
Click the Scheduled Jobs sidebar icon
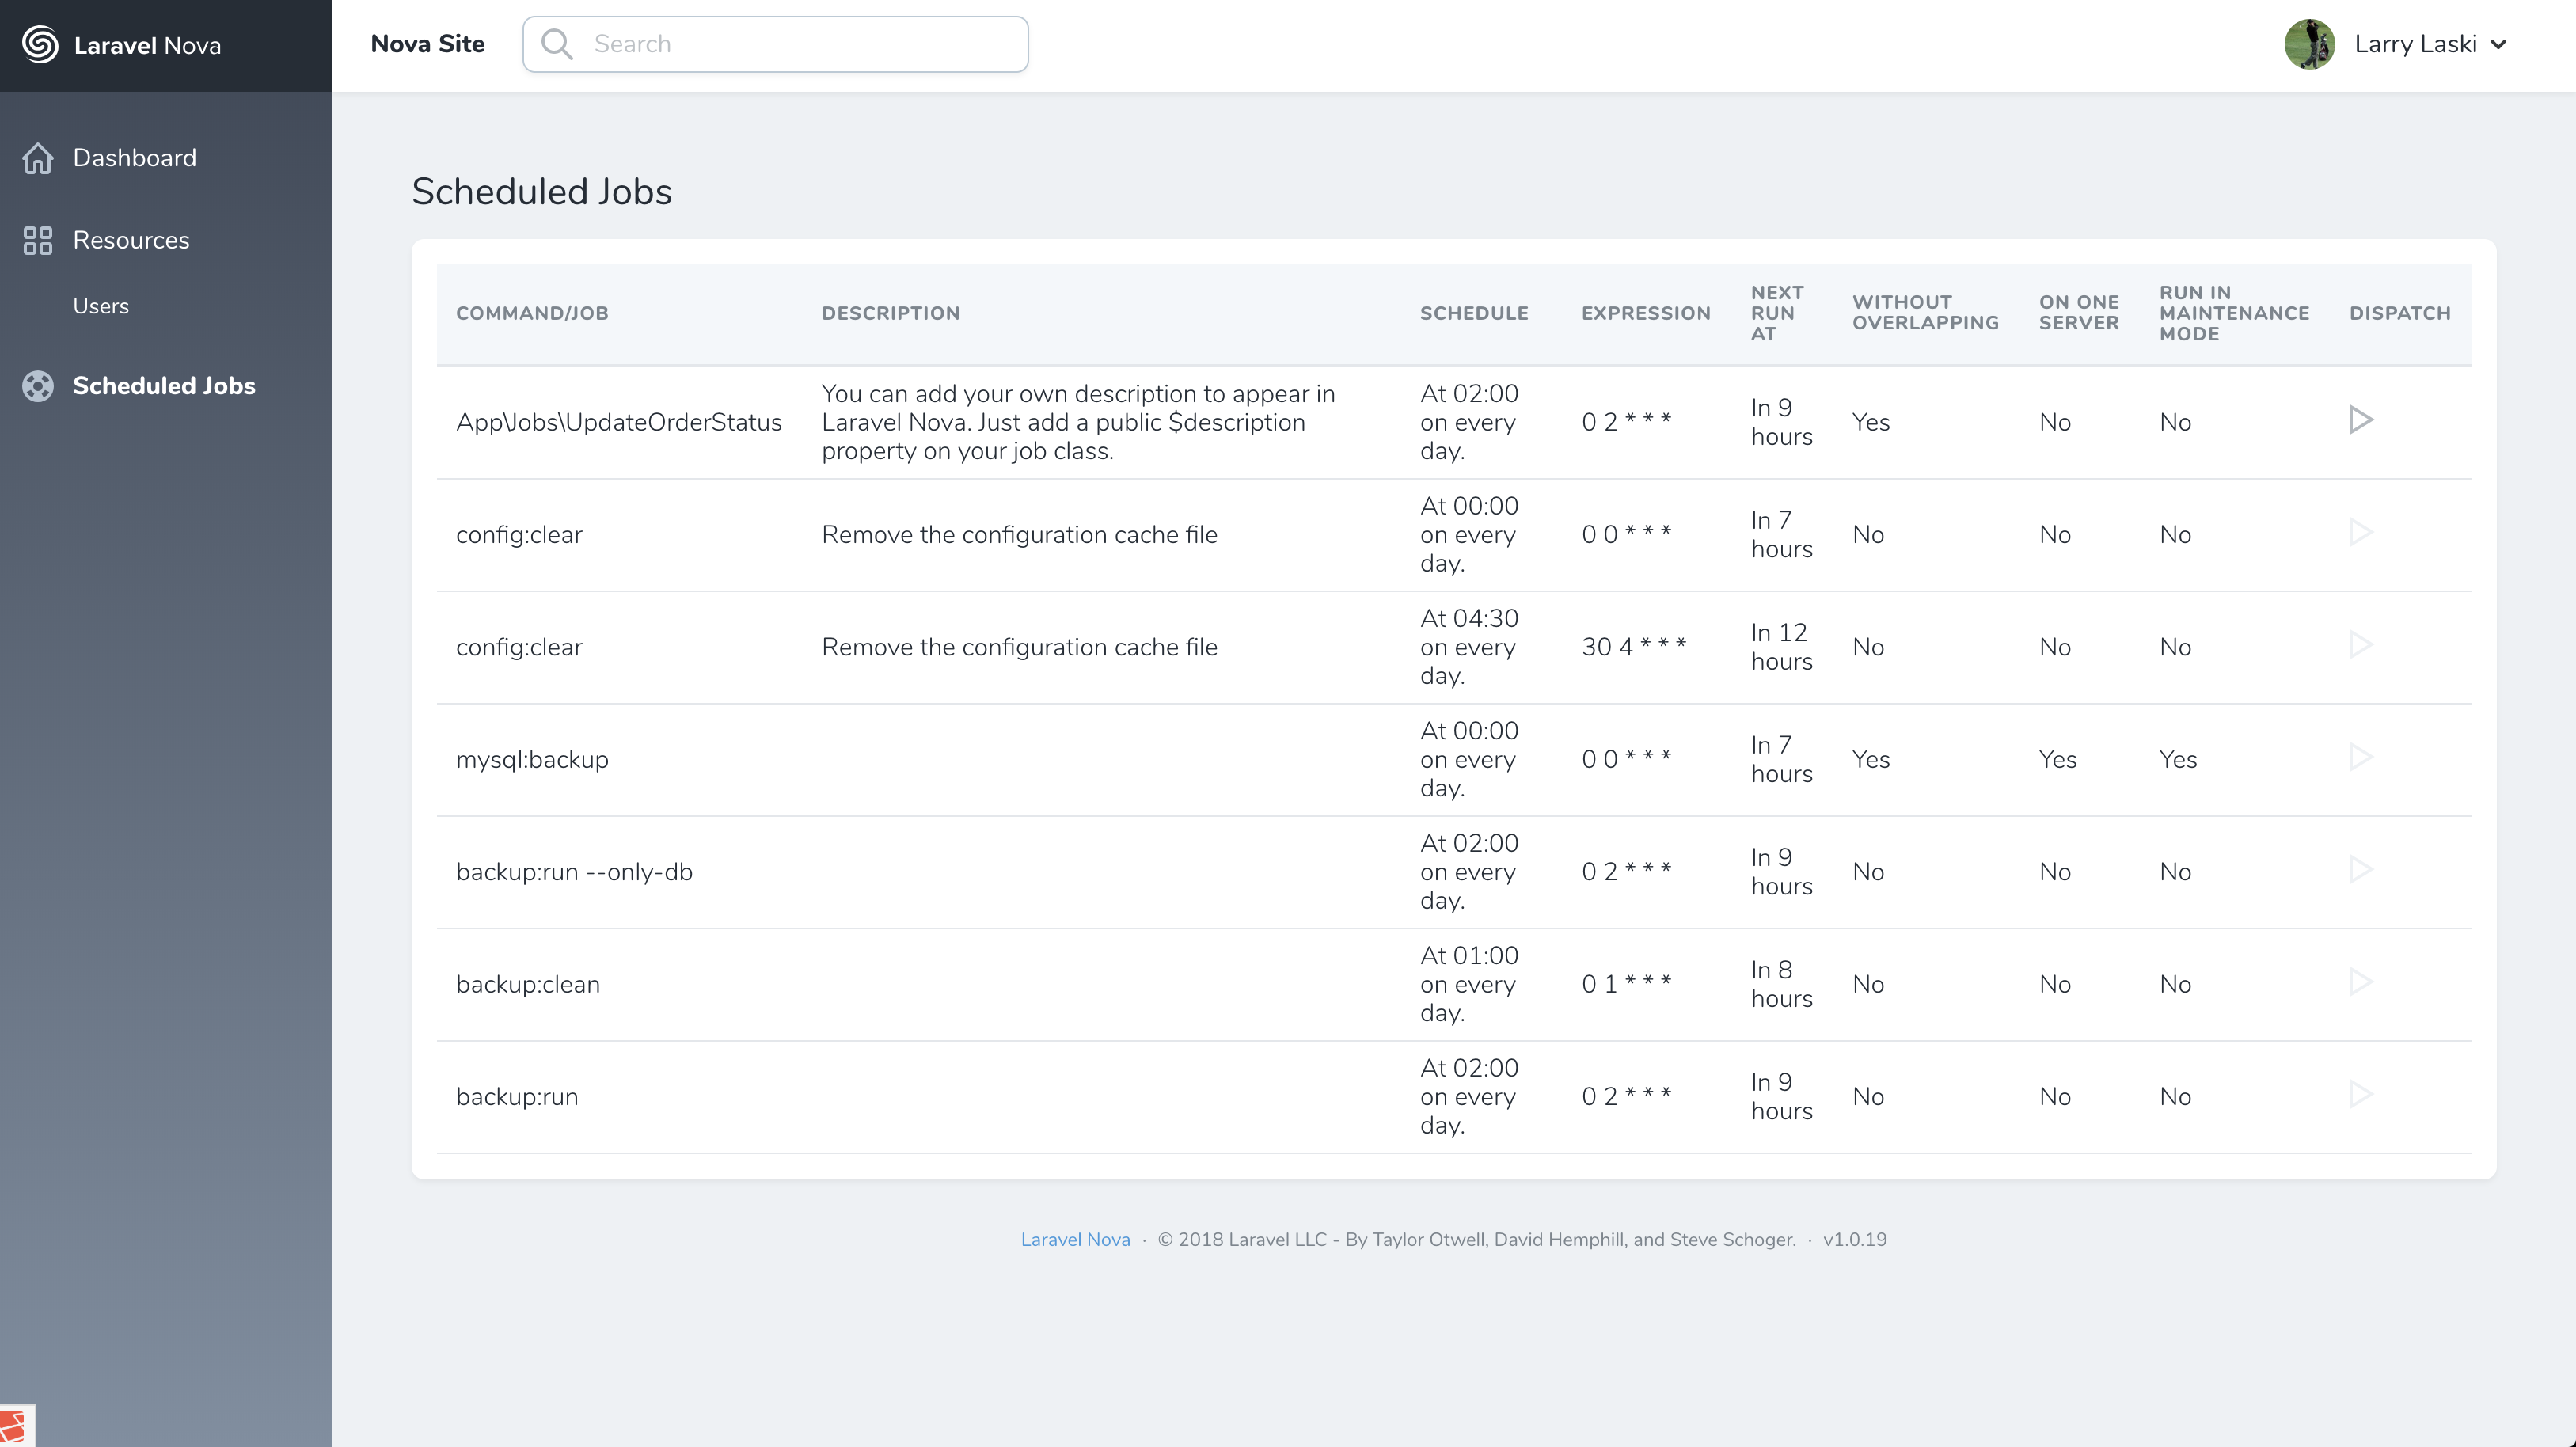click(x=38, y=386)
